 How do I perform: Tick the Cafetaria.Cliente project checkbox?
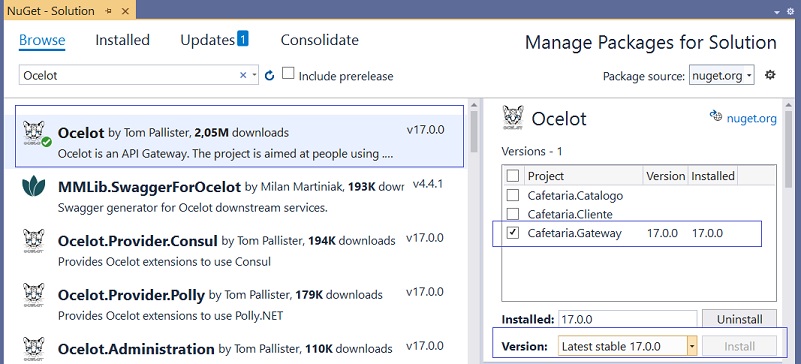[512, 214]
